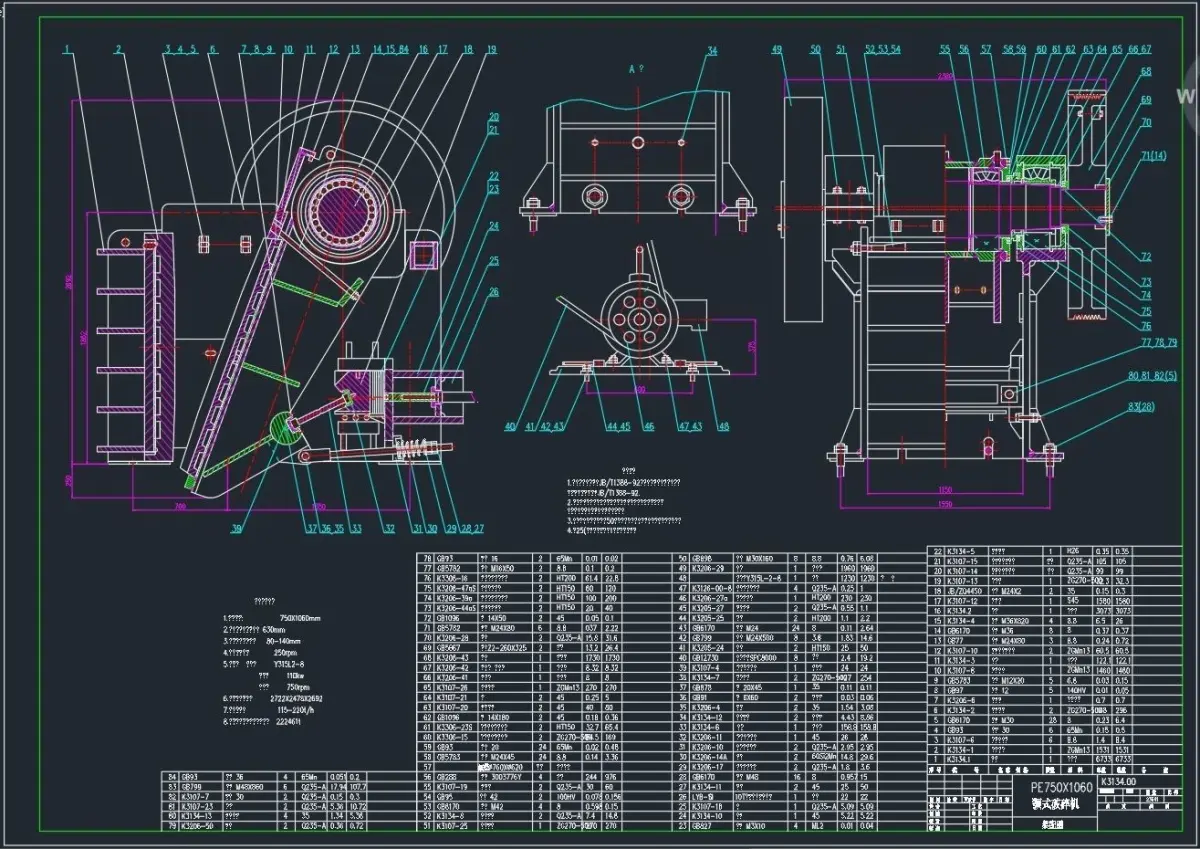Click spec value 750rpm
Screen dimensions: 1200x849
click(298, 687)
